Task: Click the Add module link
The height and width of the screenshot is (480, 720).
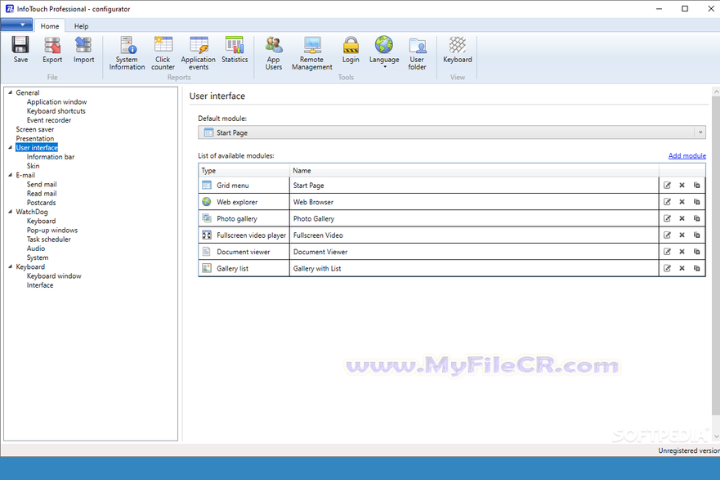Action: point(687,156)
